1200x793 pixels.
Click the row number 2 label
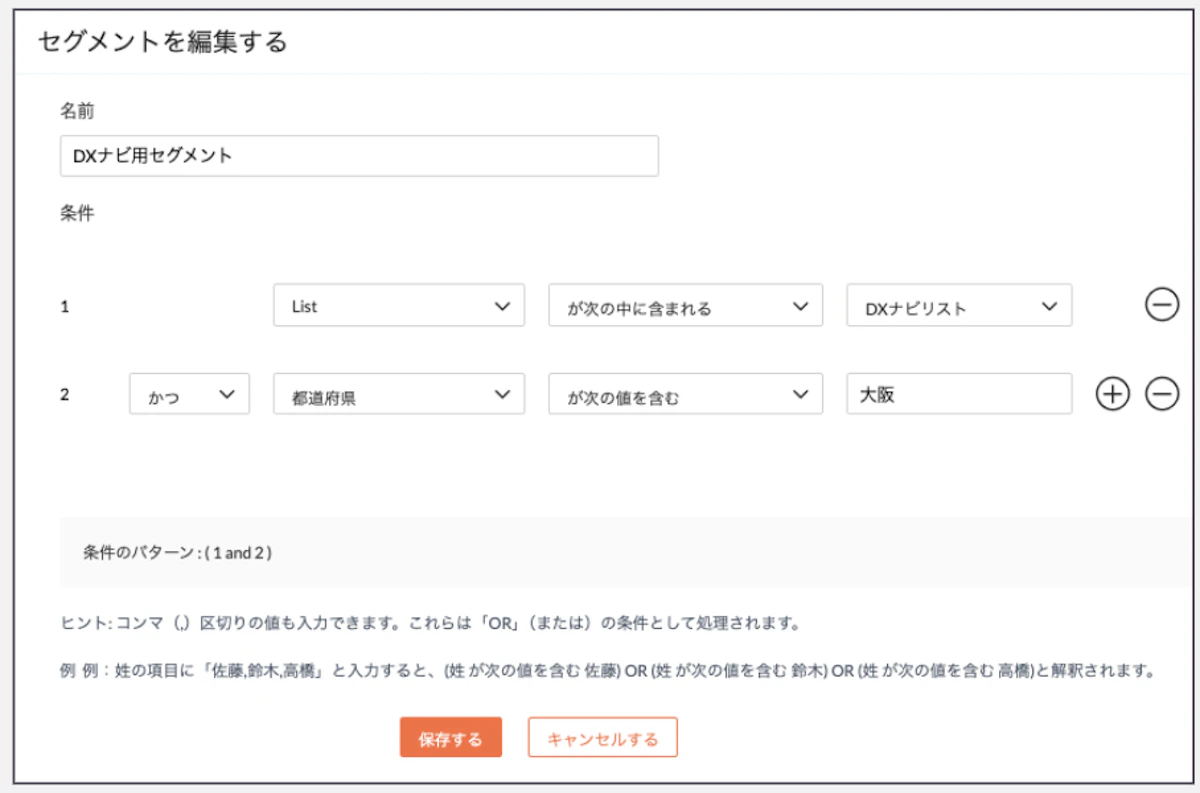tap(65, 394)
